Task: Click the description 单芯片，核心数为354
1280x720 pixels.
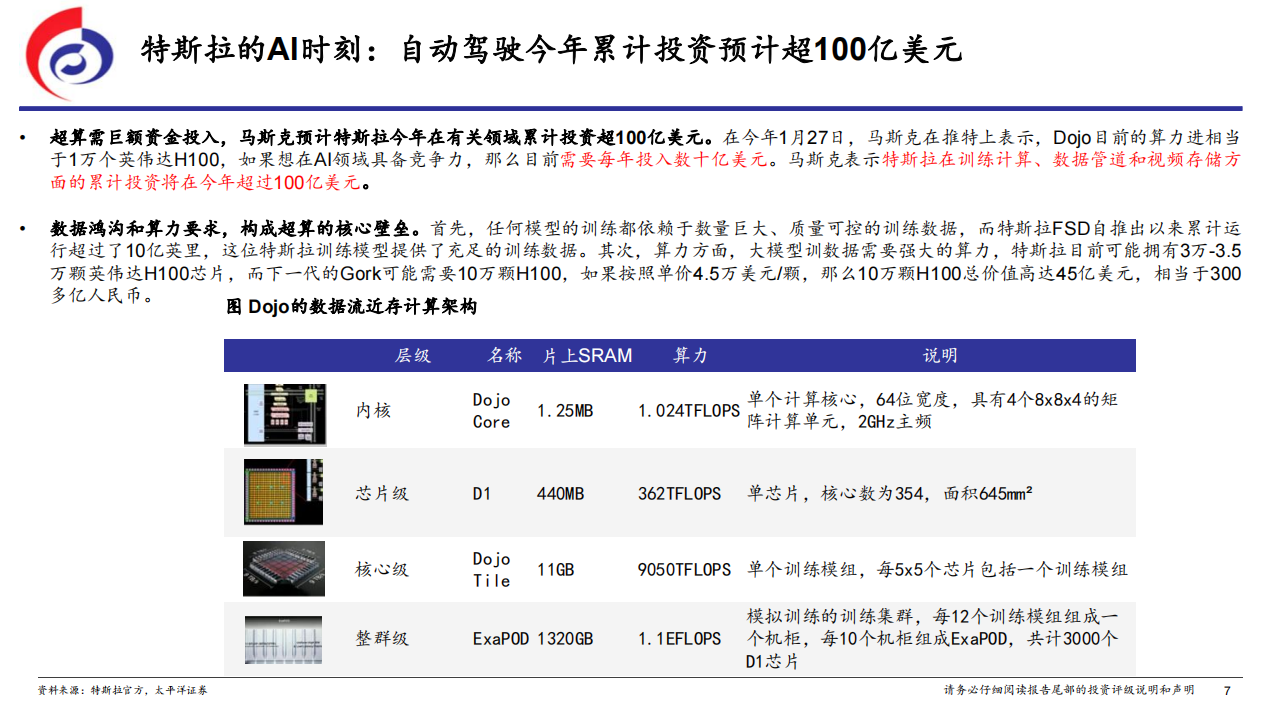Action: point(890,493)
